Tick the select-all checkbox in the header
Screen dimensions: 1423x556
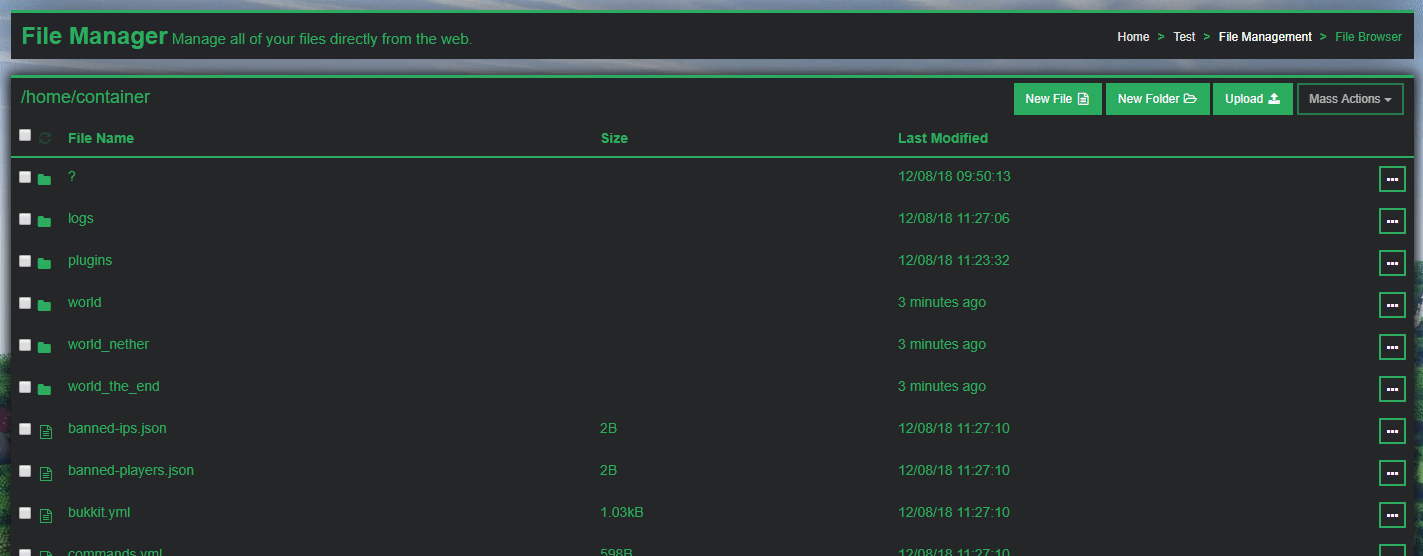tap(25, 135)
